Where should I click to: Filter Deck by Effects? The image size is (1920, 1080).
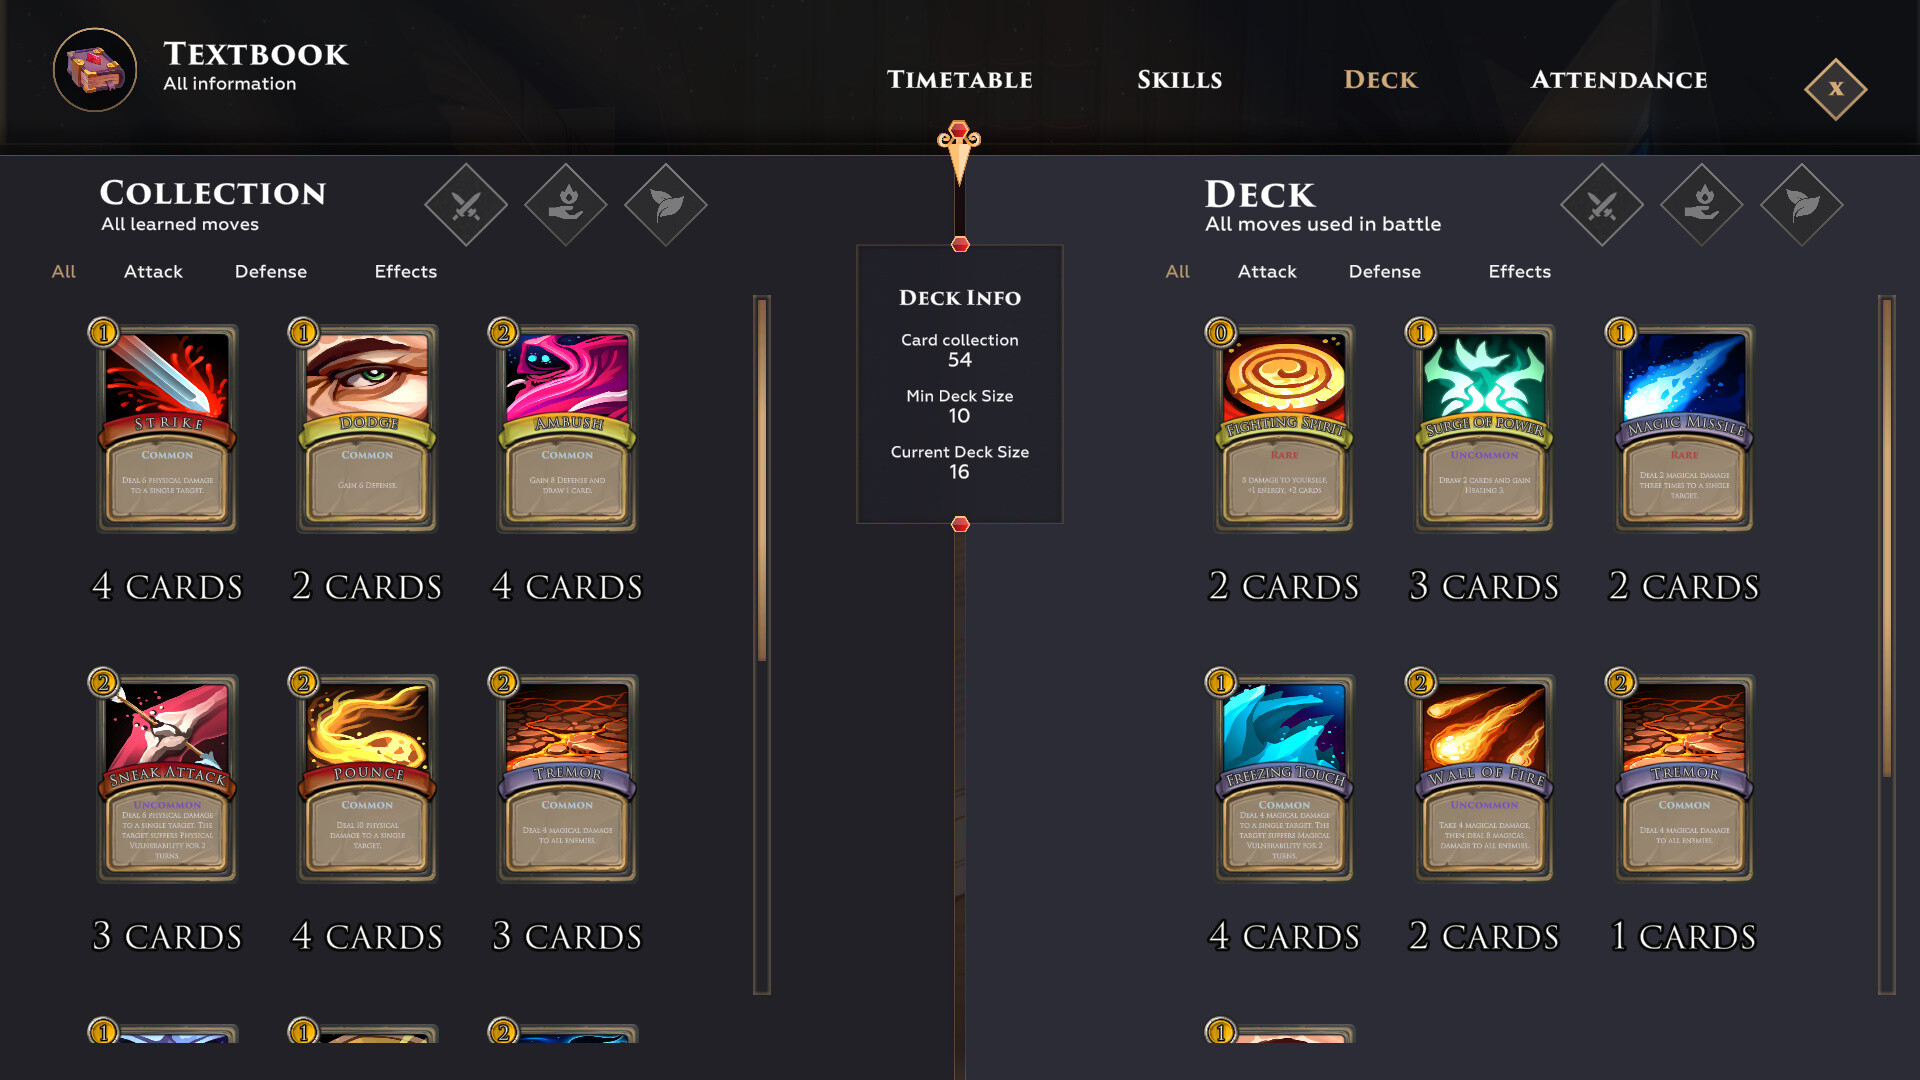point(1520,271)
